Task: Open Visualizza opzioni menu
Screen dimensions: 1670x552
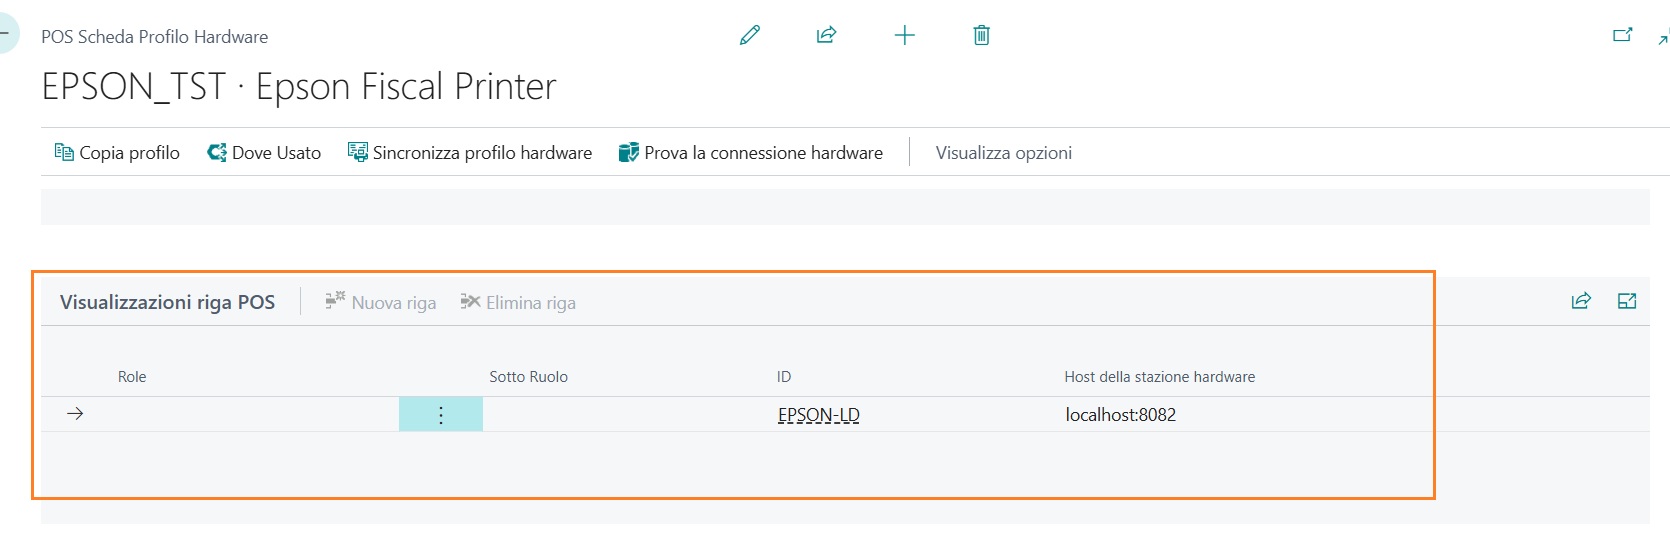Action: pyautogui.click(x=1004, y=153)
